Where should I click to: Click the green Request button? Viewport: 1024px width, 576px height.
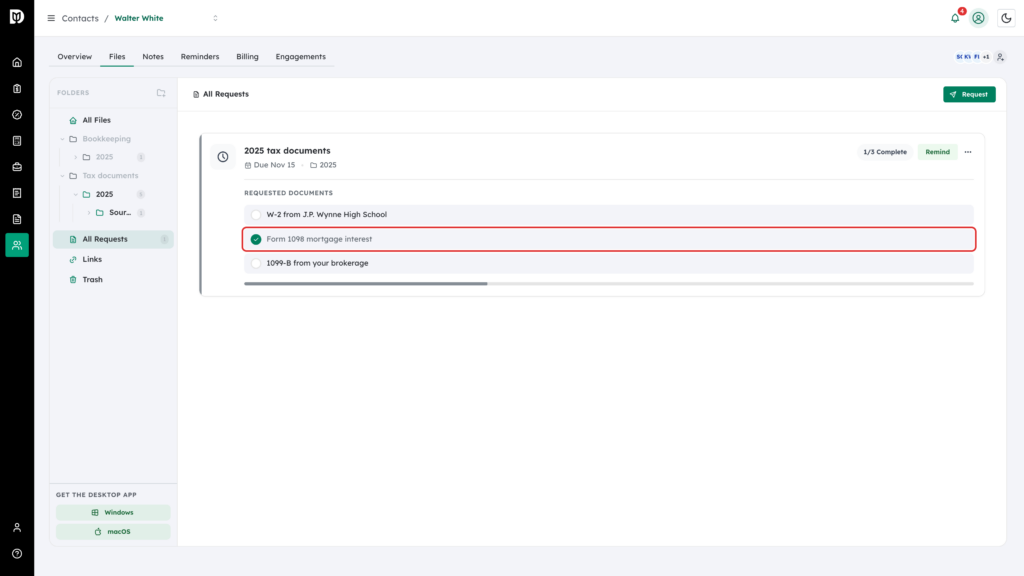point(969,94)
